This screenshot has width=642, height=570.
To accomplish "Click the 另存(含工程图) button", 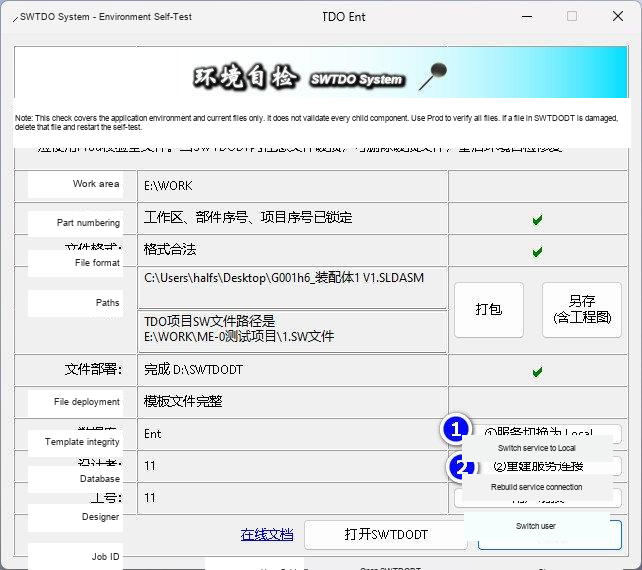I will pyautogui.click(x=581, y=310).
